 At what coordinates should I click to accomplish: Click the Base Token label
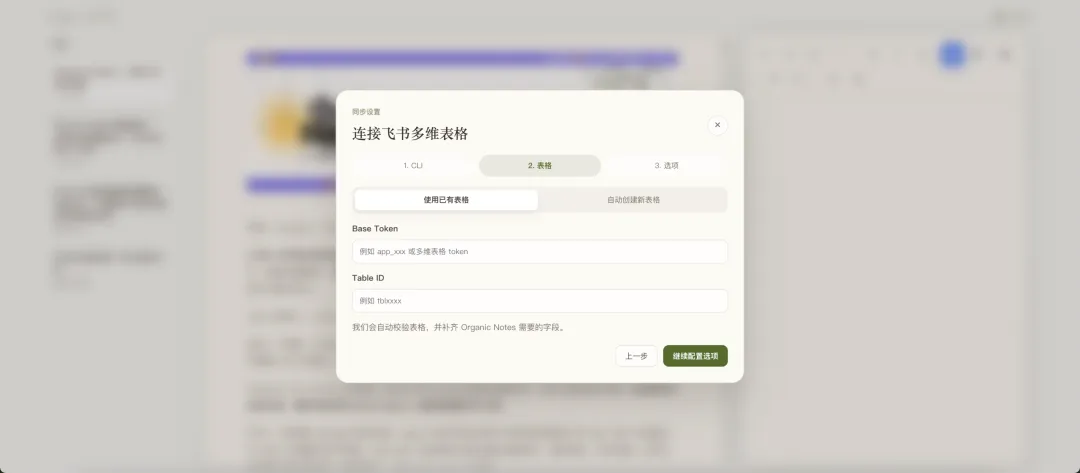[375, 229]
